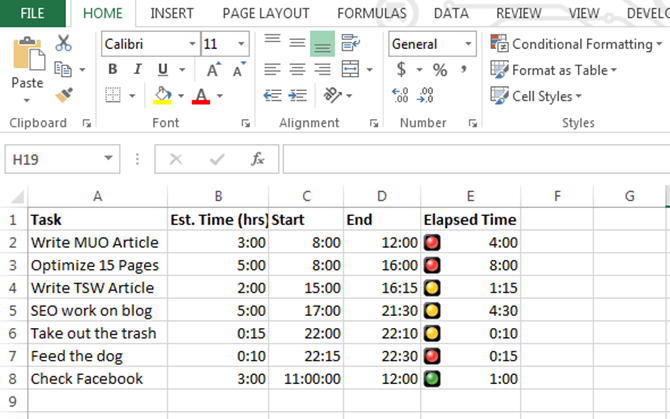Open the Cell Styles gallery
Viewport: 670px width, 419px height.
tap(537, 96)
